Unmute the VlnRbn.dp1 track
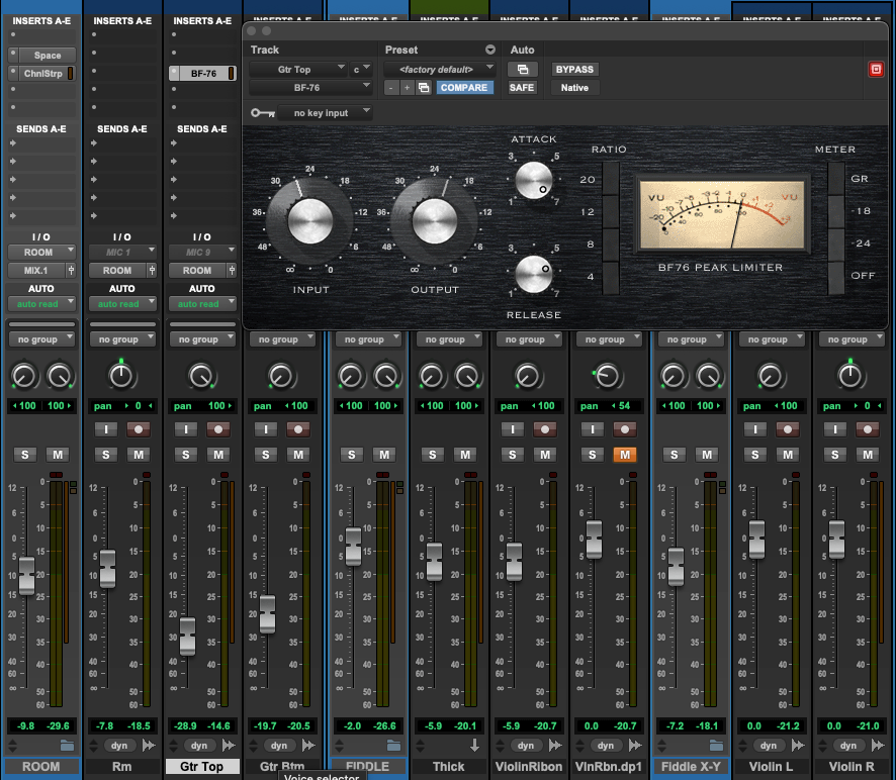896x780 pixels. [625, 455]
